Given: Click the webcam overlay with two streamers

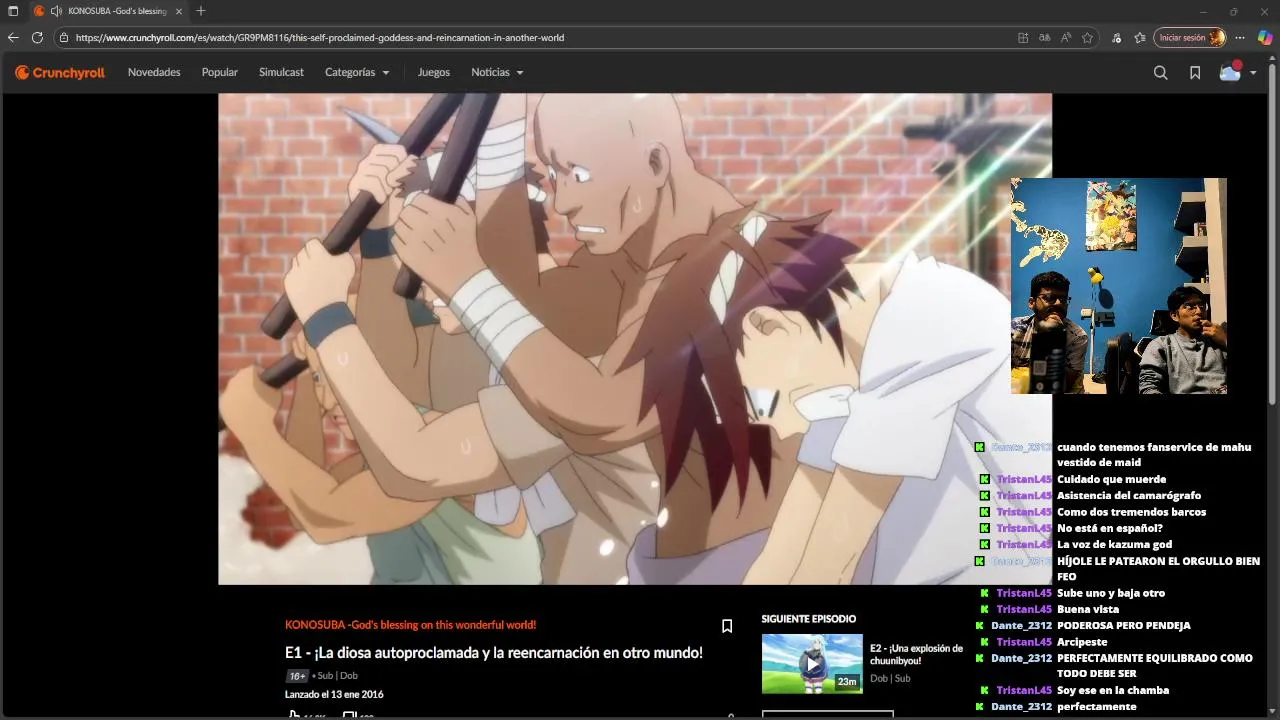Looking at the screenshot, I should (x=1118, y=286).
